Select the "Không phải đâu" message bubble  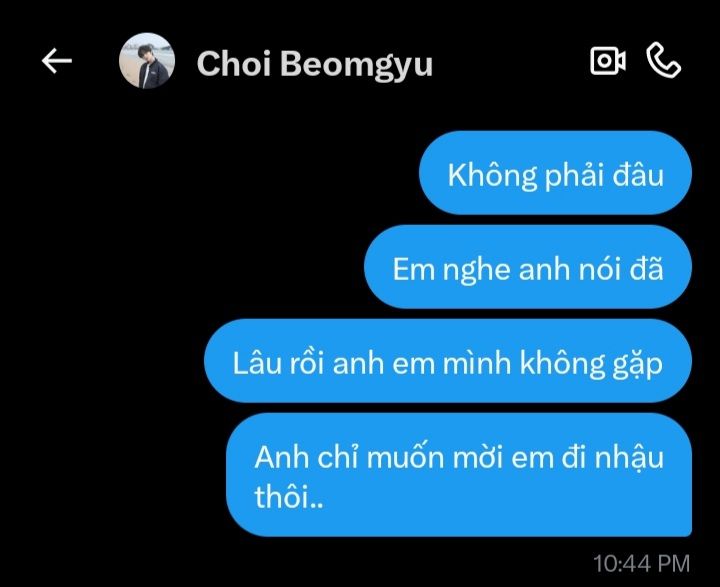point(555,173)
